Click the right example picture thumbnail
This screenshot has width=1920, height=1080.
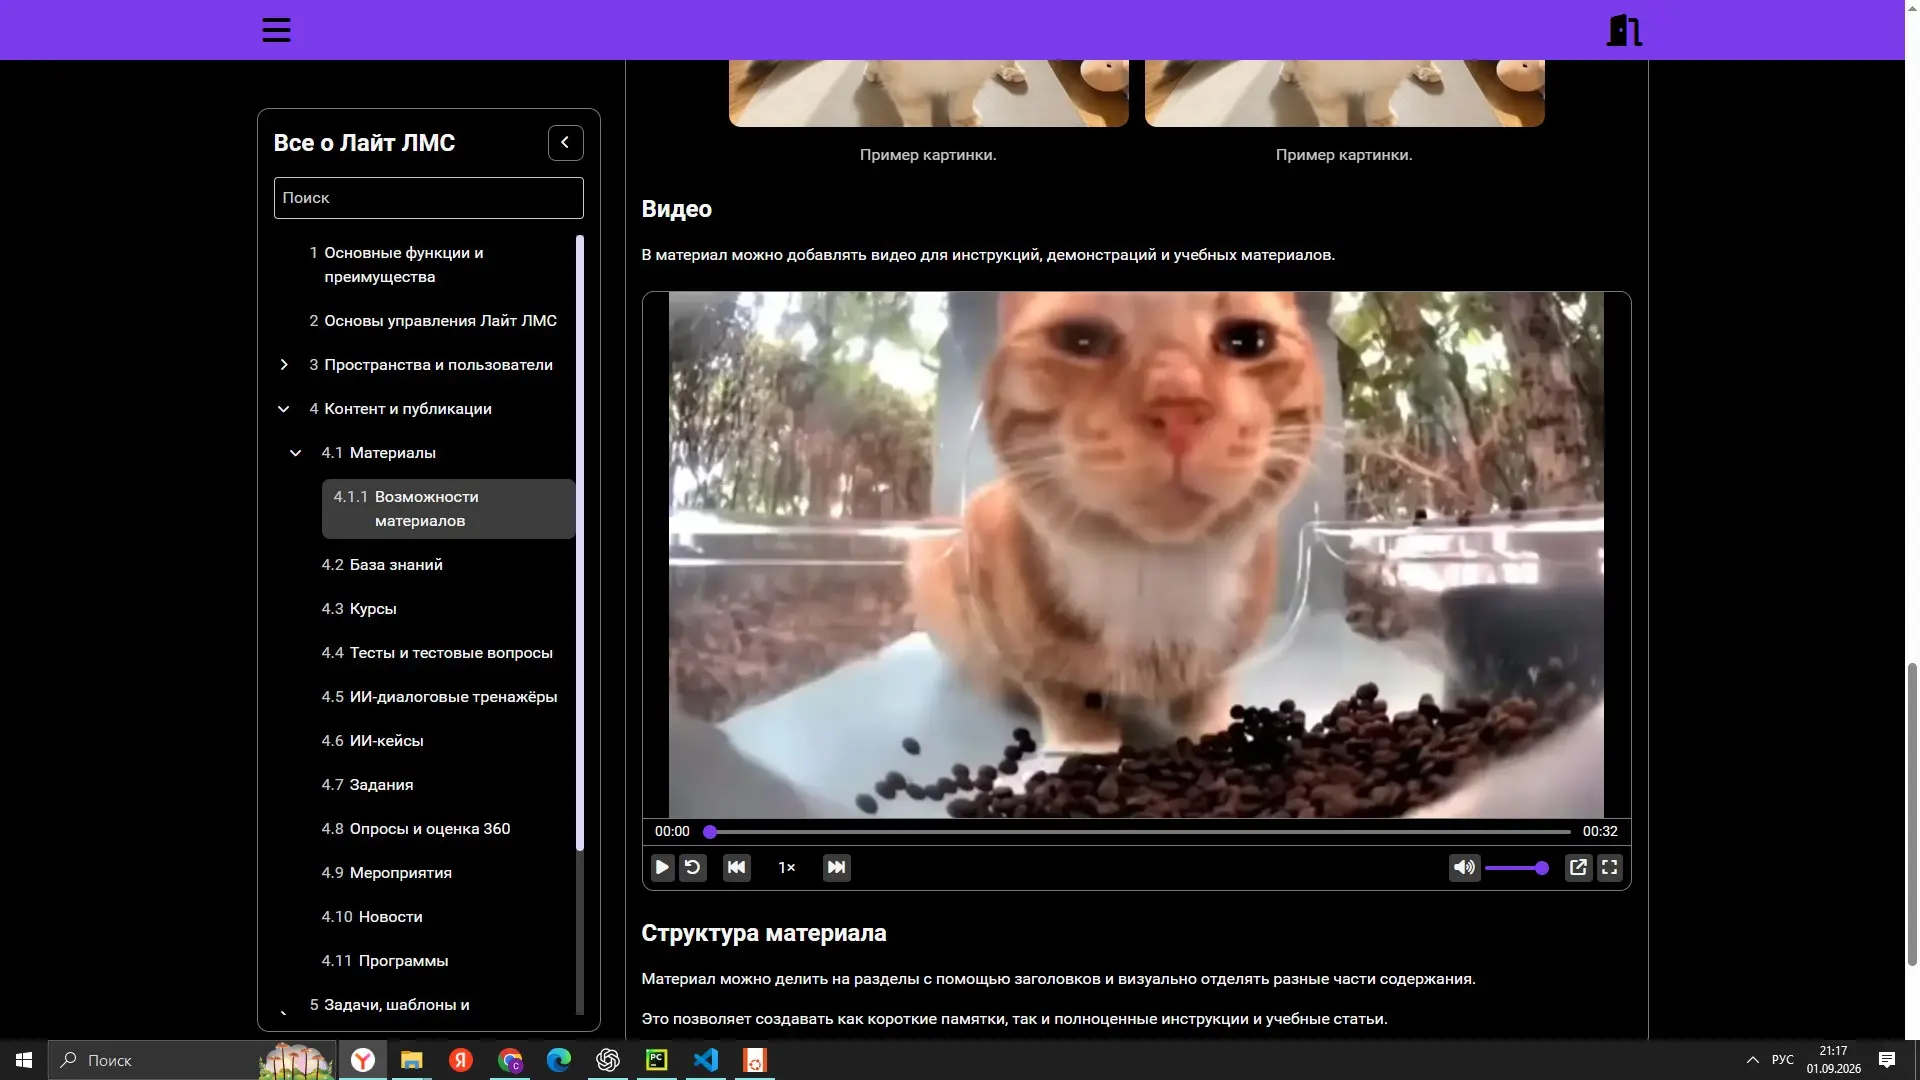click(x=1344, y=93)
